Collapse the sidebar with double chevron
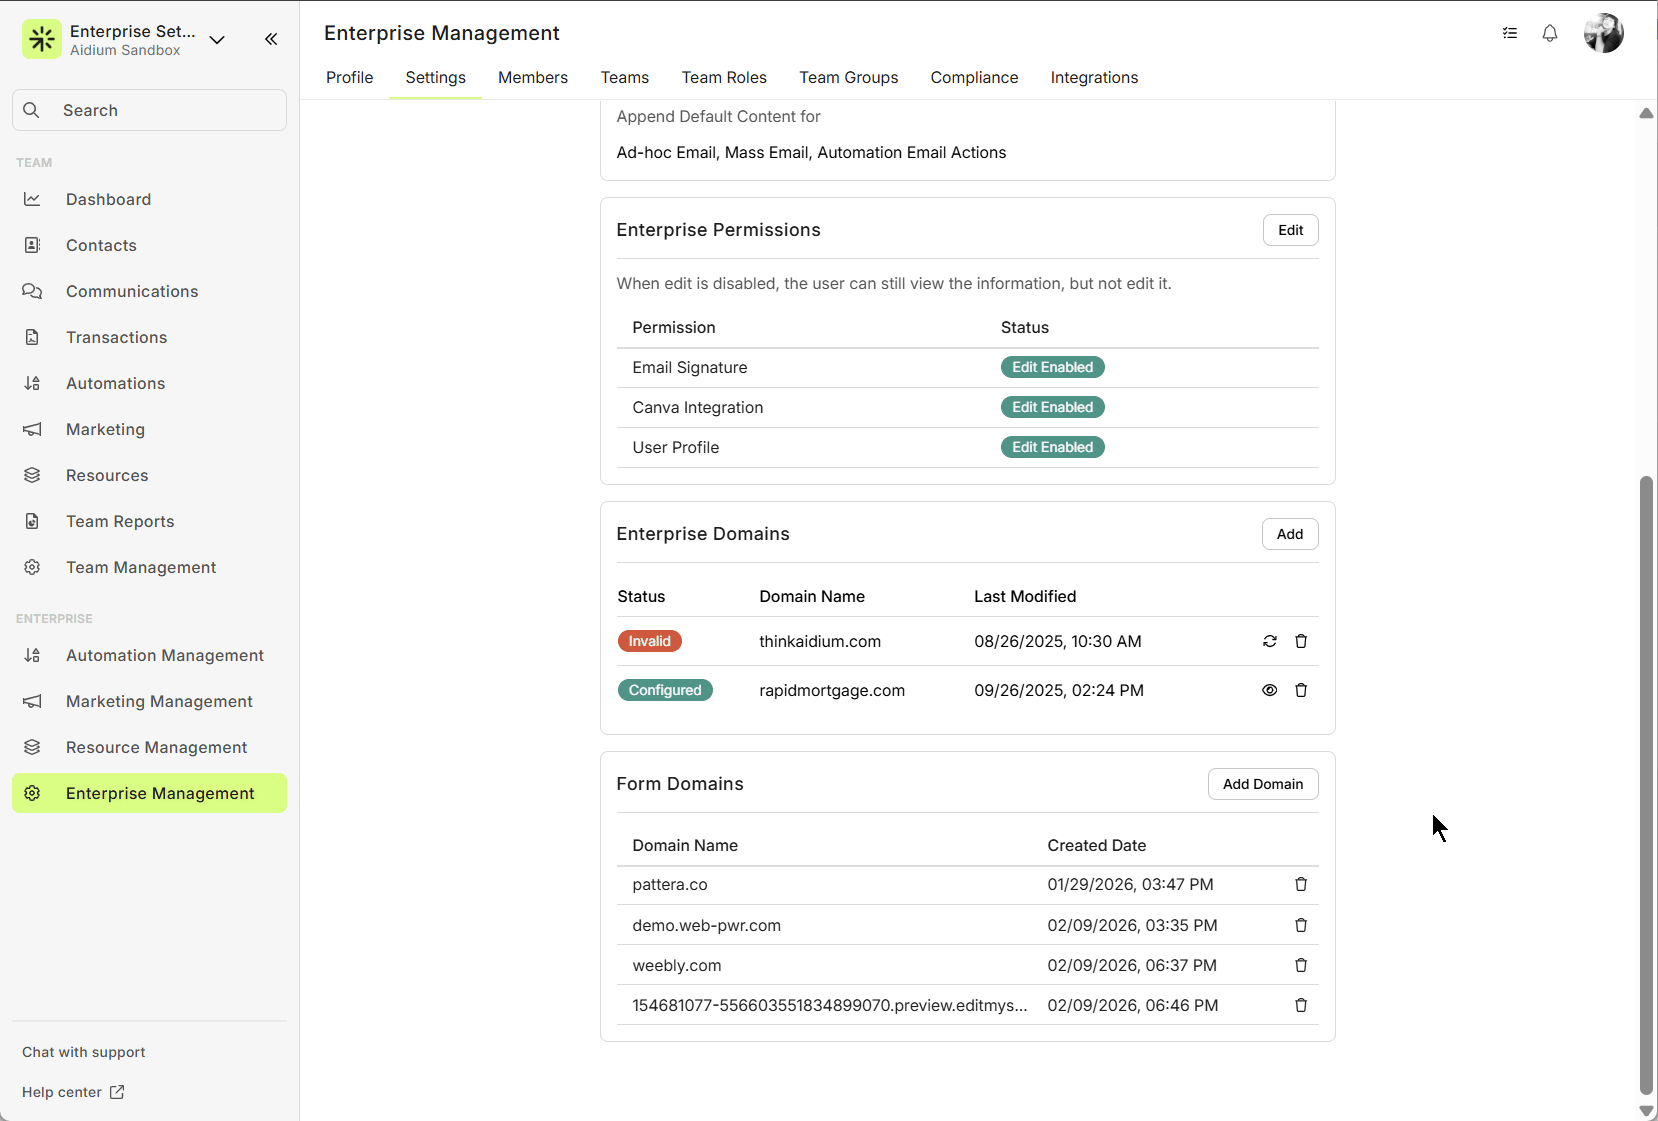Screen dimensions: 1658x1121 pyautogui.click(x=271, y=39)
